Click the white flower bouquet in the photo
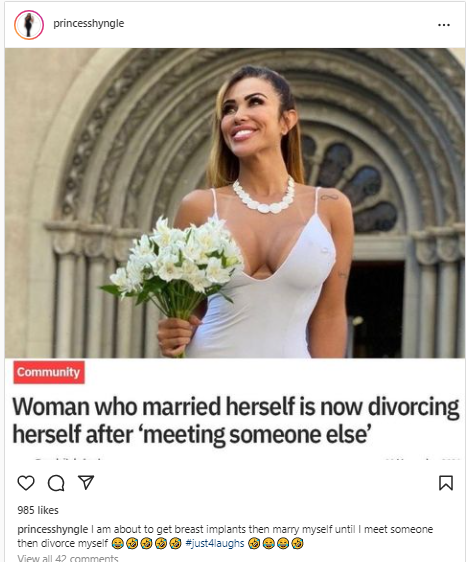The height and width of the screenshot is (562, 466). click(172, 265)
